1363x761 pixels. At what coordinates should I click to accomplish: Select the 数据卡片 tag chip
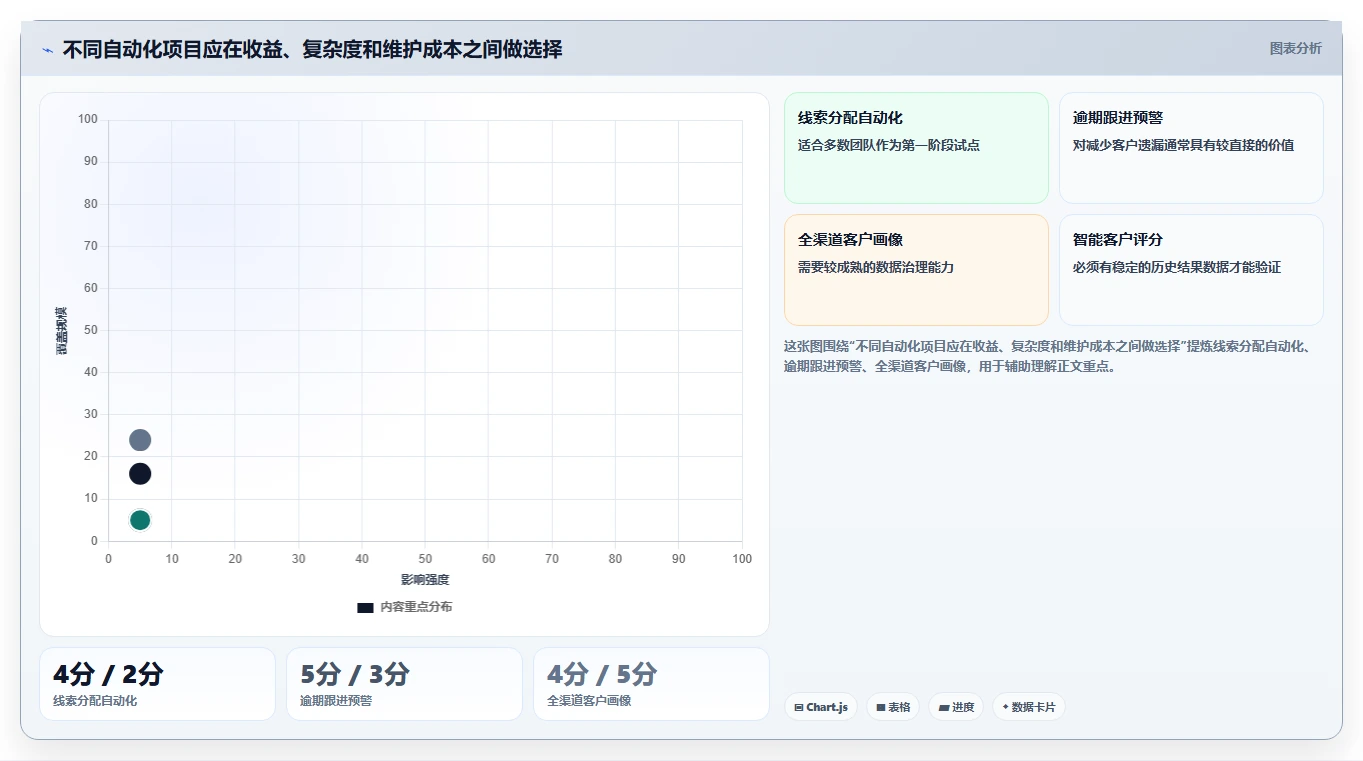(1028, 707)
